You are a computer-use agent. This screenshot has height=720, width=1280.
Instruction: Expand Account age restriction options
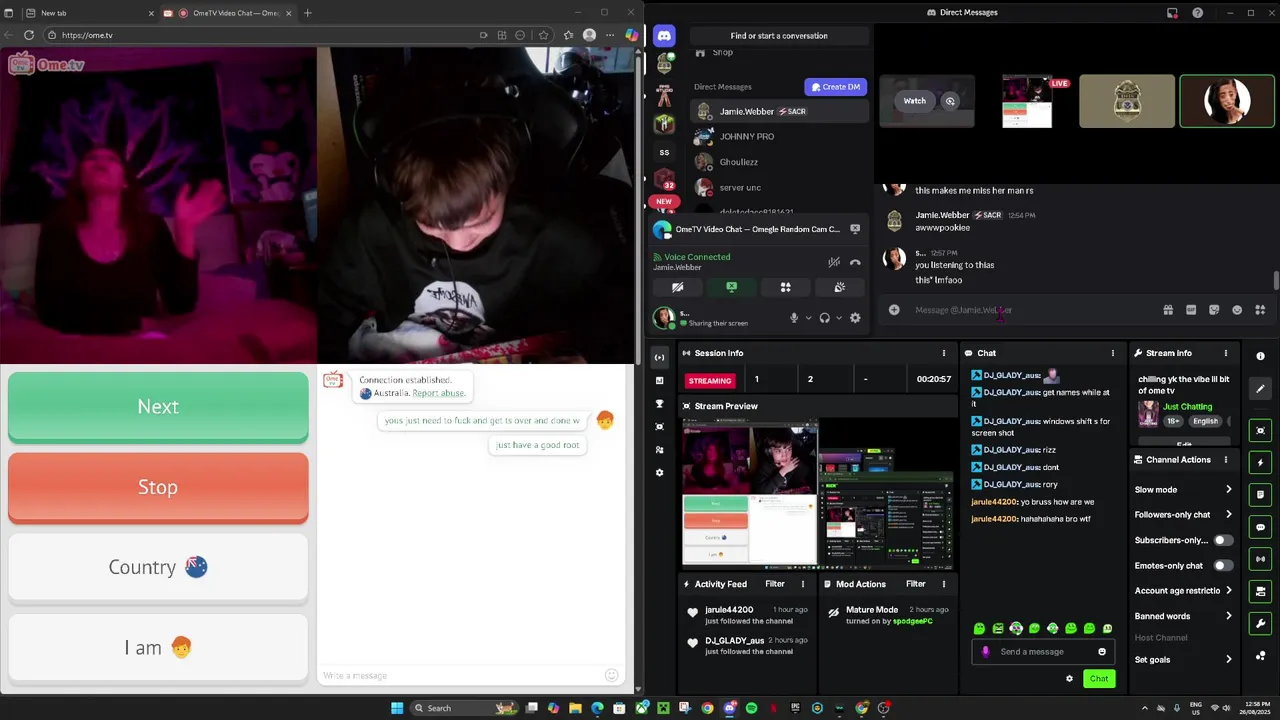coord(1183,591)
